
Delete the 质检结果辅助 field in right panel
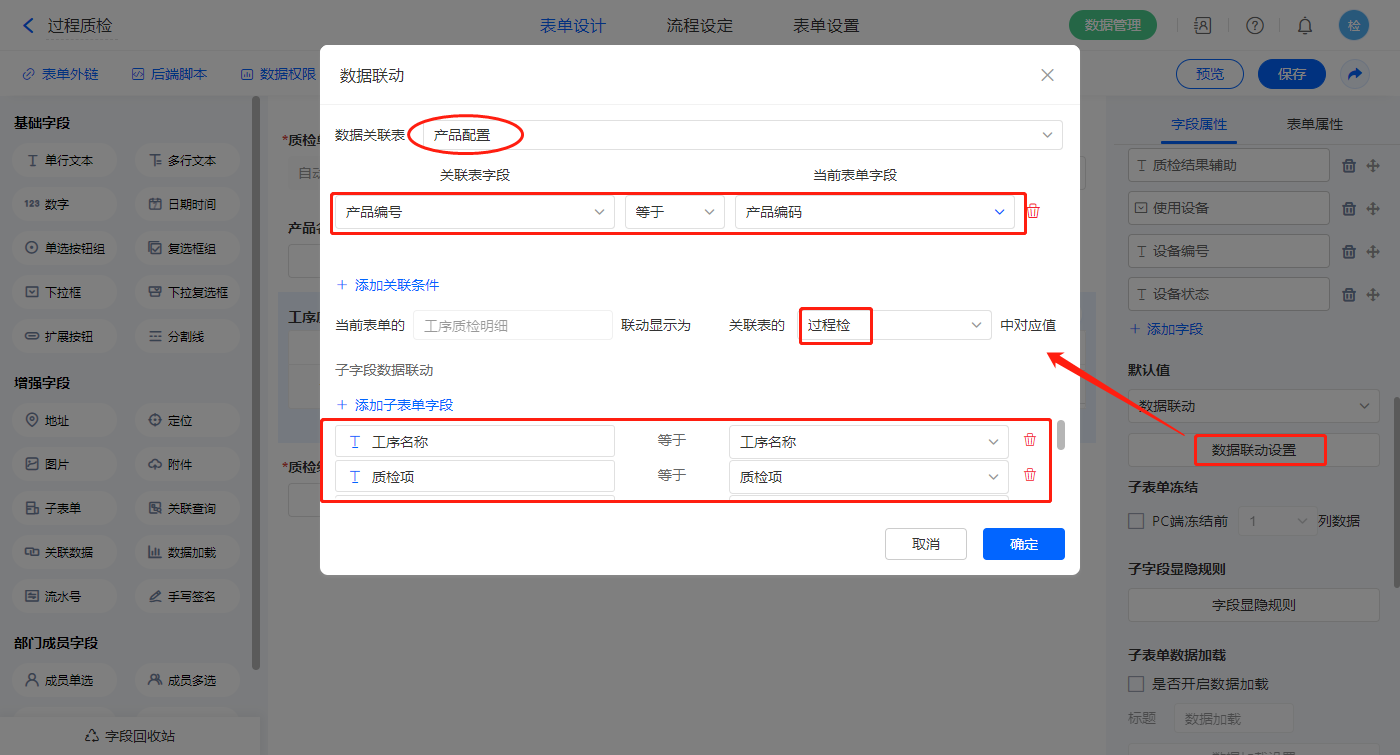[1348, 166]
